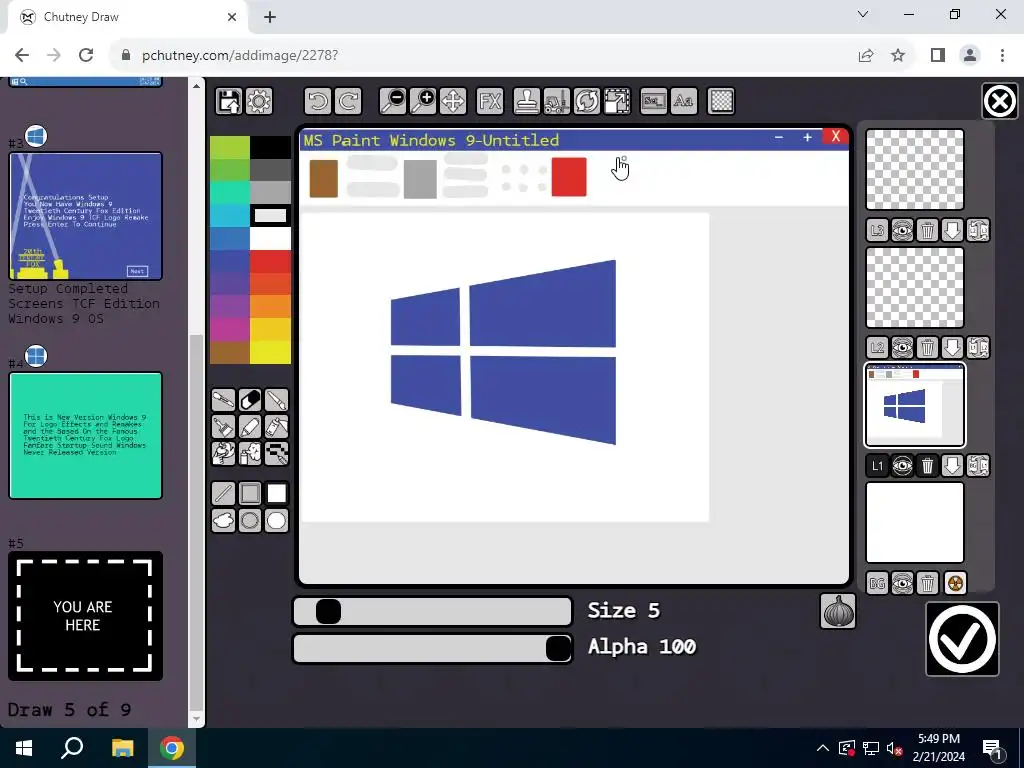Merge layer L3 down with arrow
This screenshot has height=768, width=1024.
coord(952,230)
